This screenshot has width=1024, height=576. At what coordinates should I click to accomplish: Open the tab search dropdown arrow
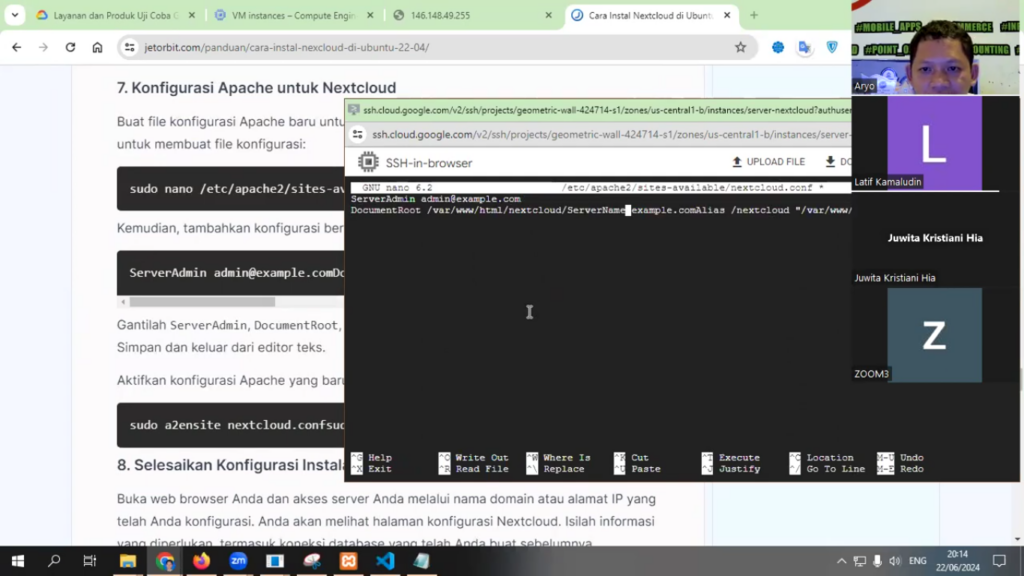point(15,15)
